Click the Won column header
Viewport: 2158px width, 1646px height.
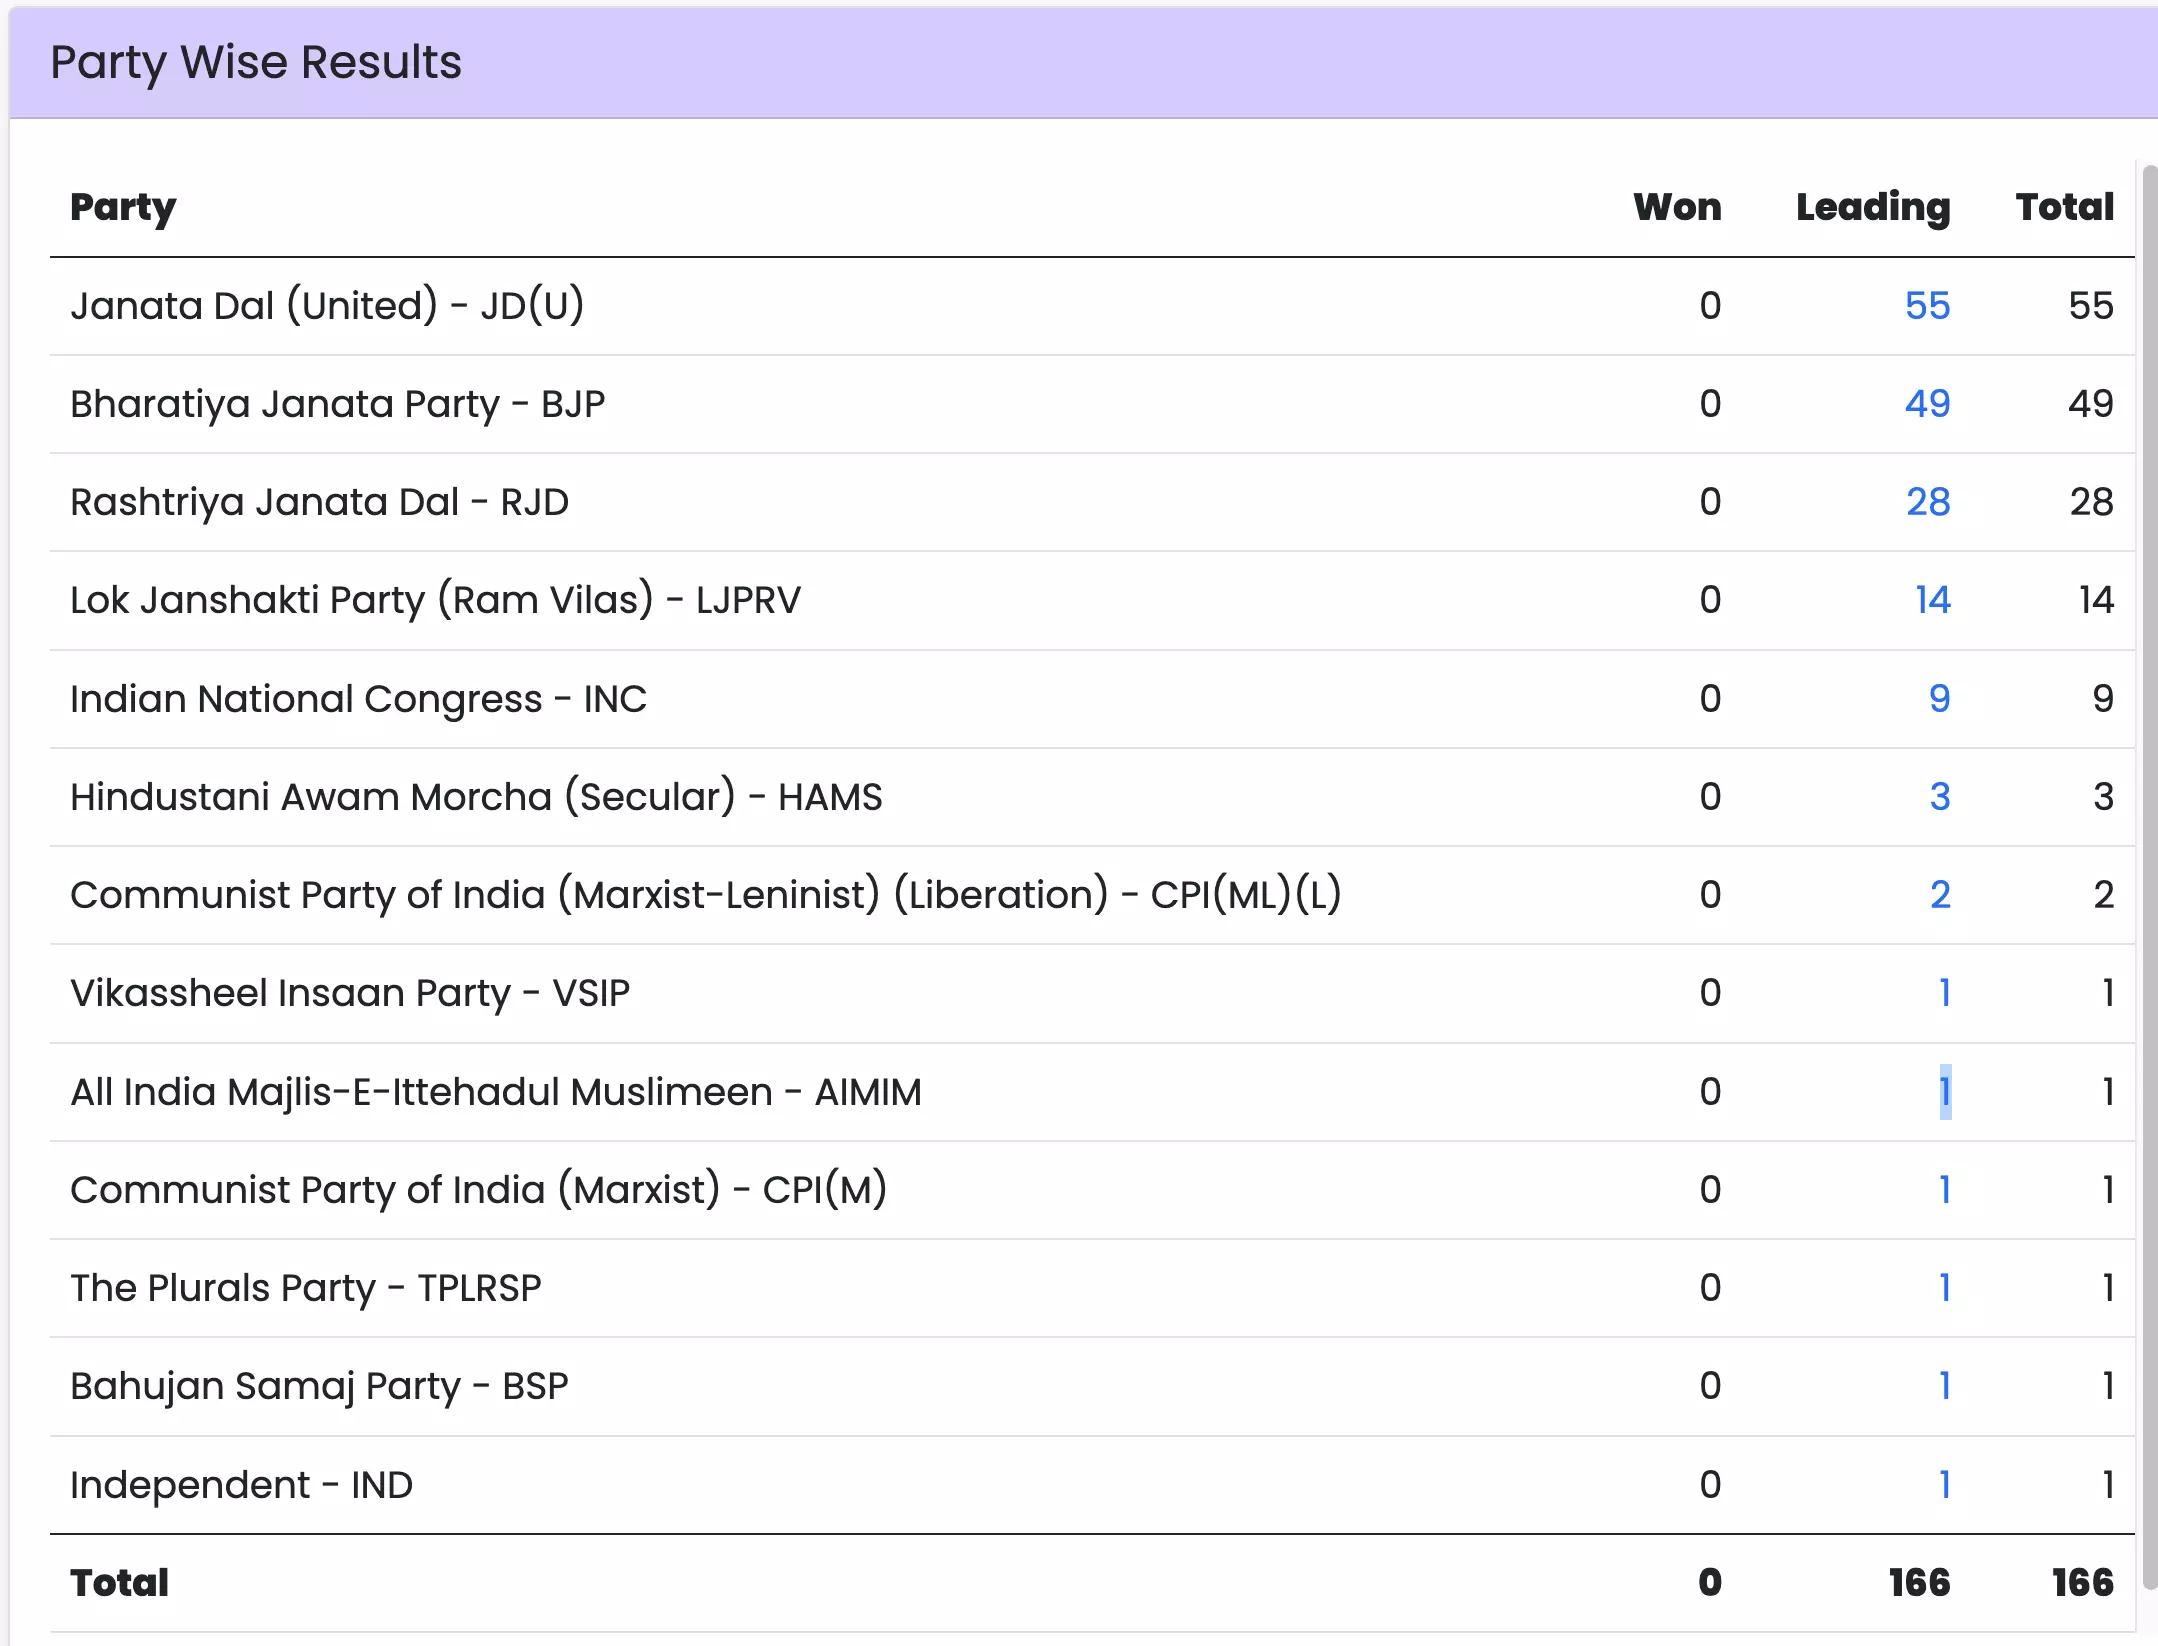pos(1676,207)
